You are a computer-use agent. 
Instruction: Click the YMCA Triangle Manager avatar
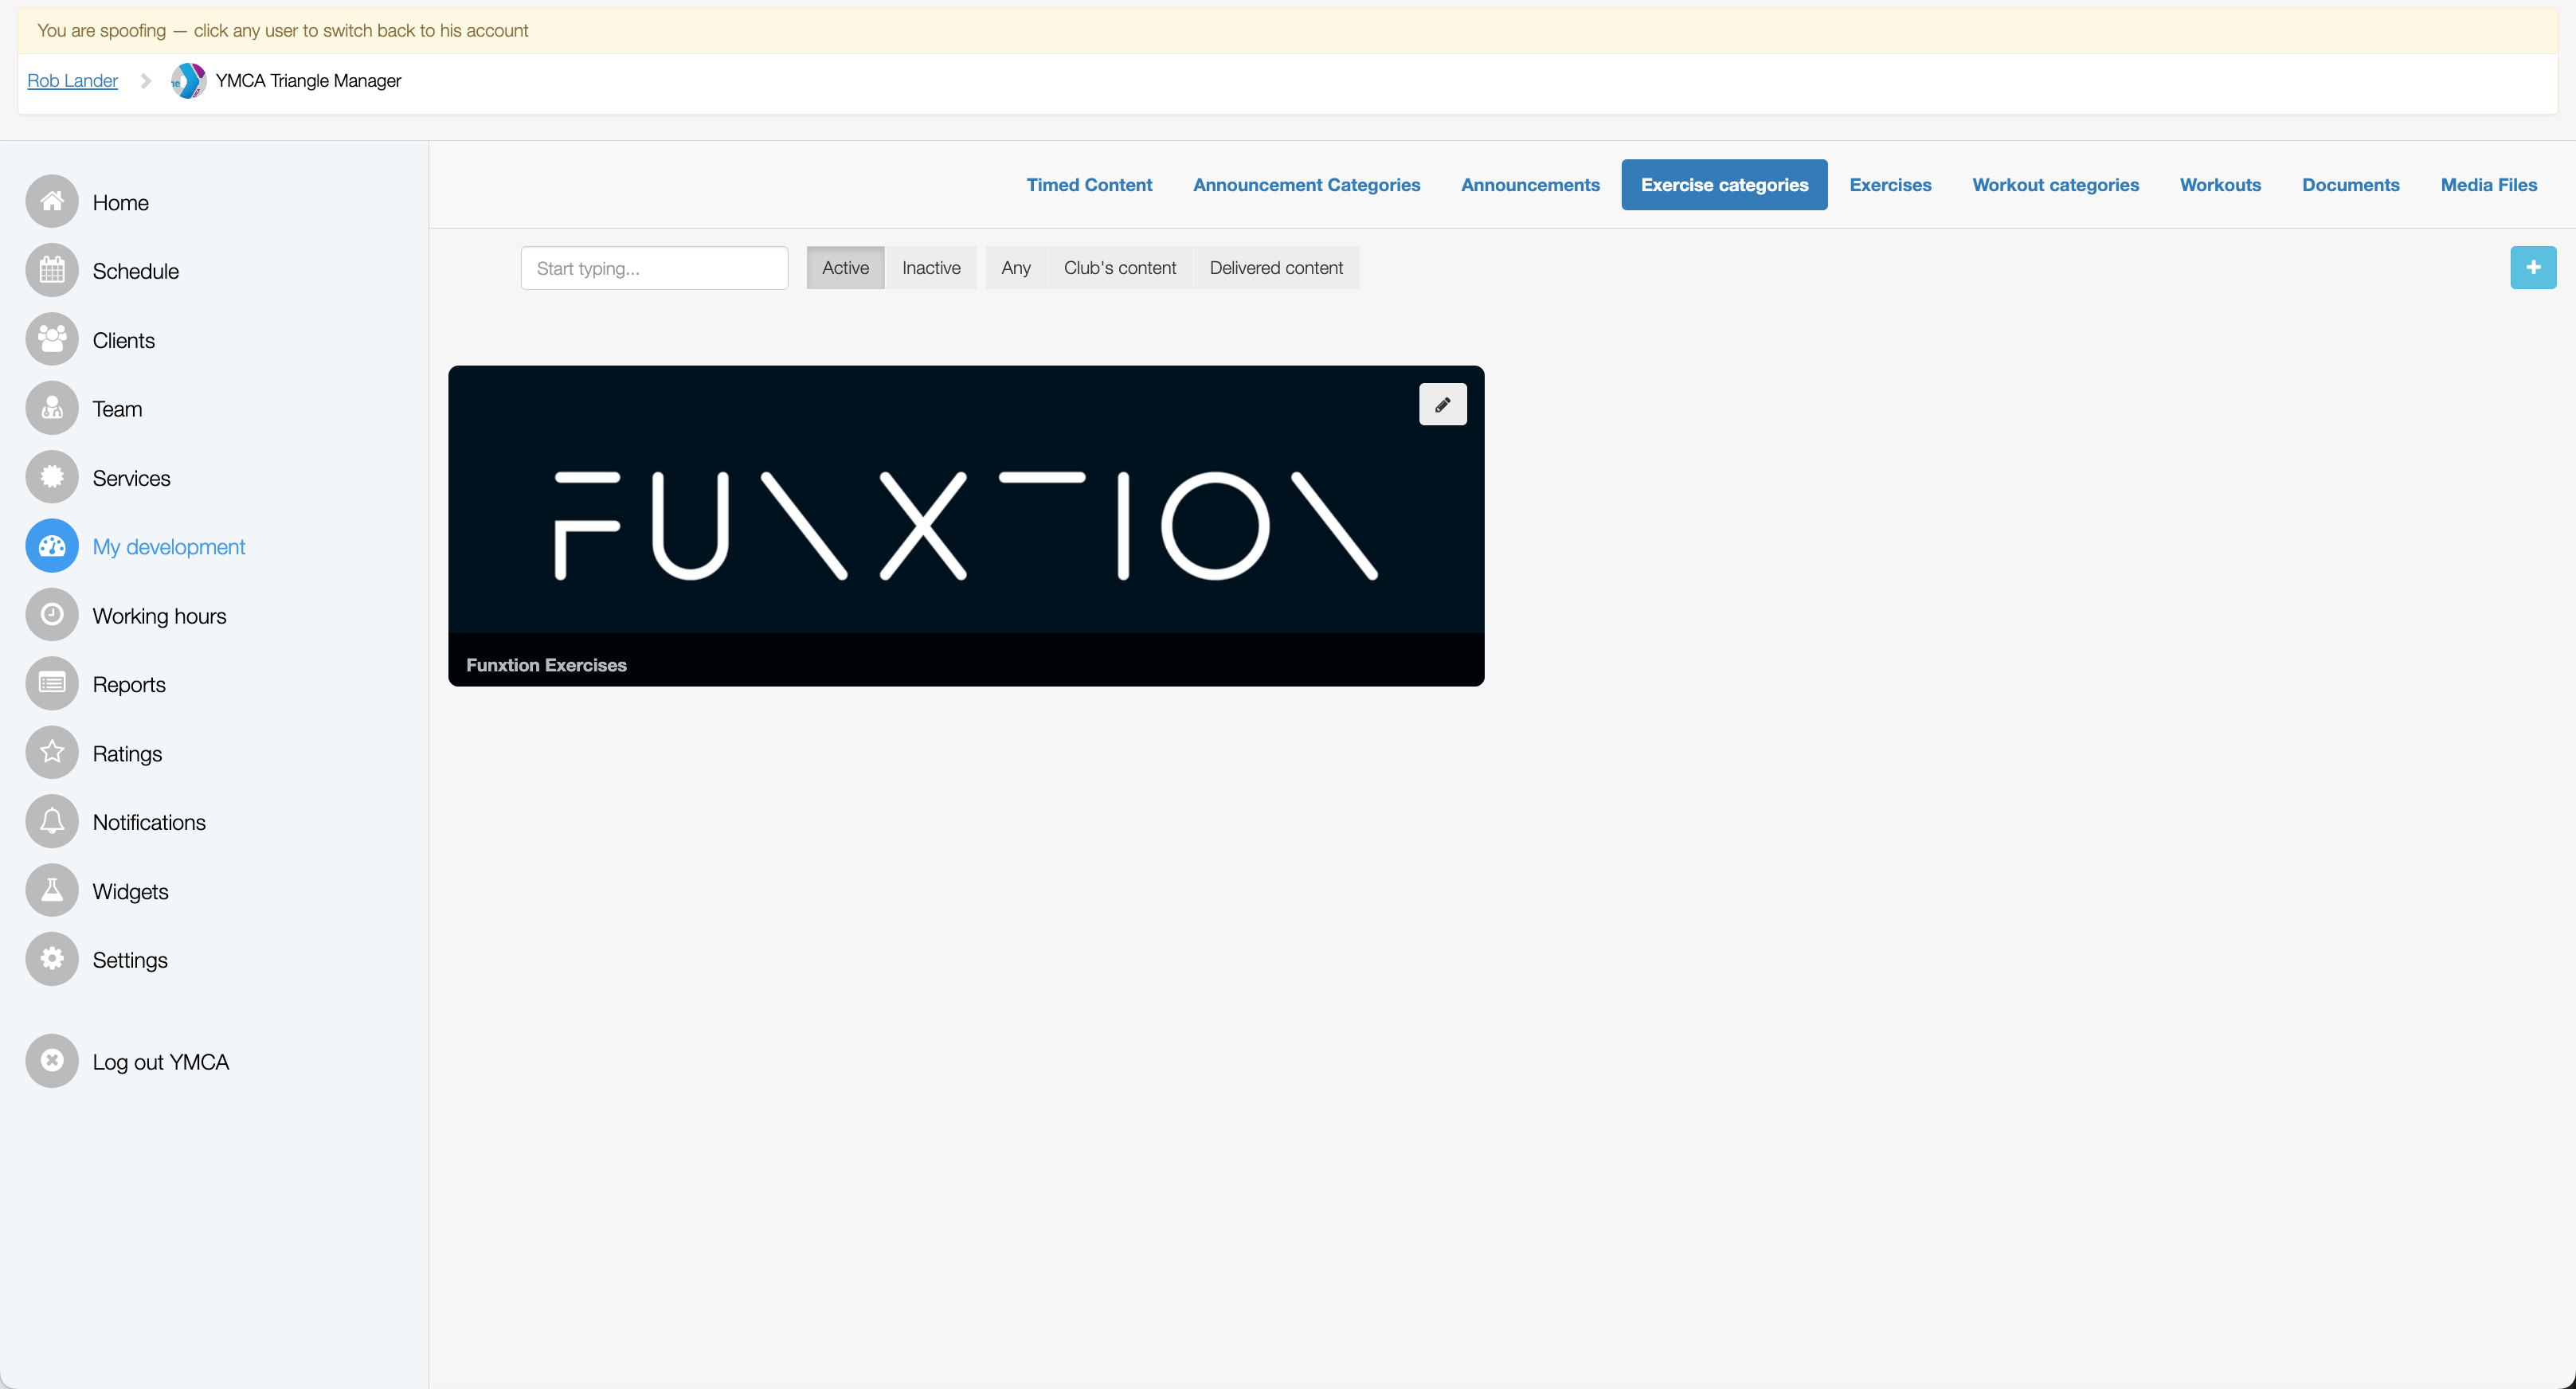(188, 81)
